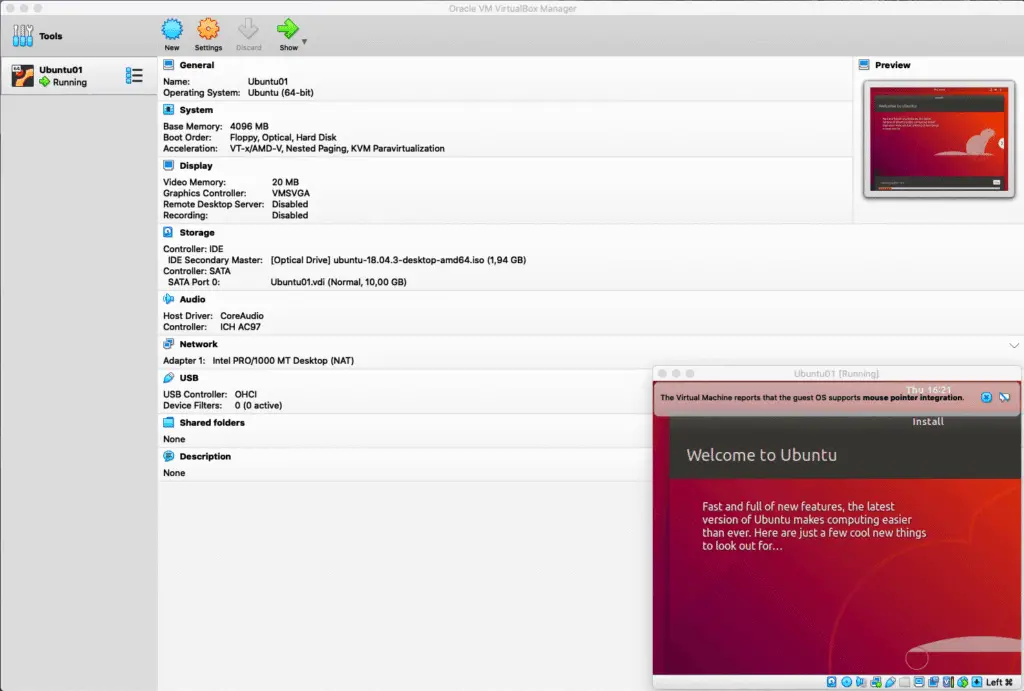Click mouse integration icon in VM status bar

pos(963,682)
